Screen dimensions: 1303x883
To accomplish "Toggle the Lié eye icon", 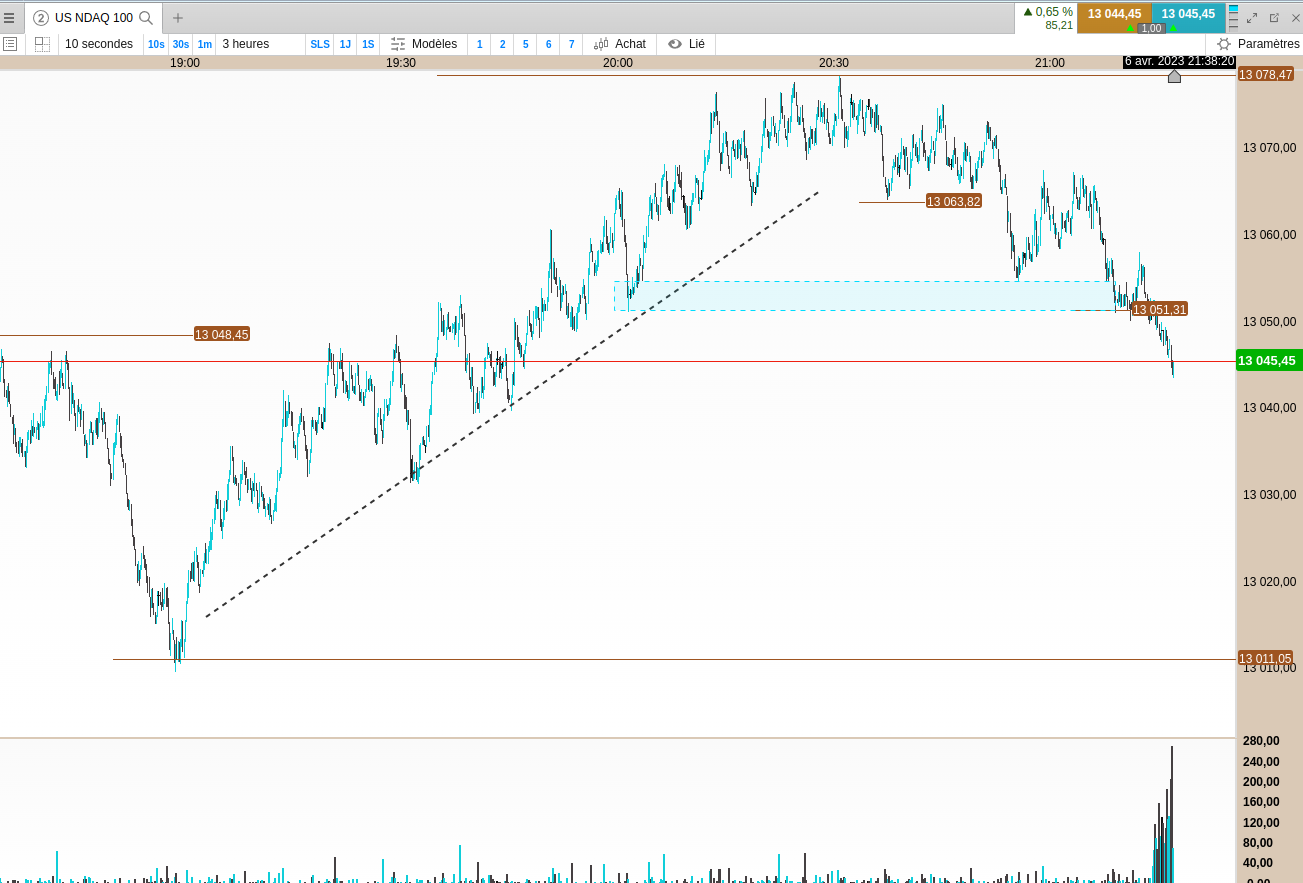I will click(675, 44).
